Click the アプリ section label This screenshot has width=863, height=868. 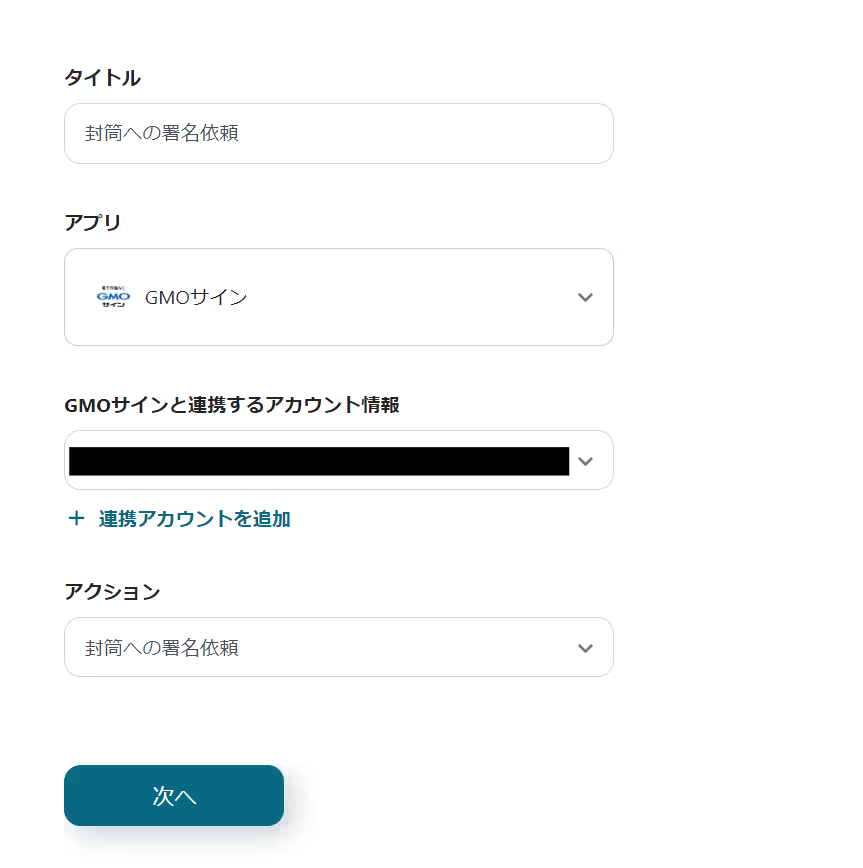coord(92,223)
